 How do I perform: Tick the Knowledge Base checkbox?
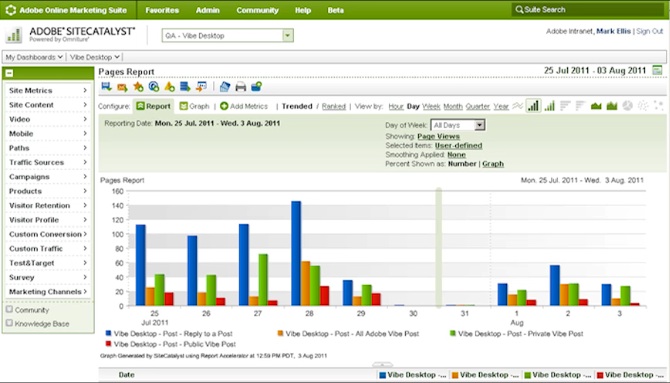(x=9, y=323)
